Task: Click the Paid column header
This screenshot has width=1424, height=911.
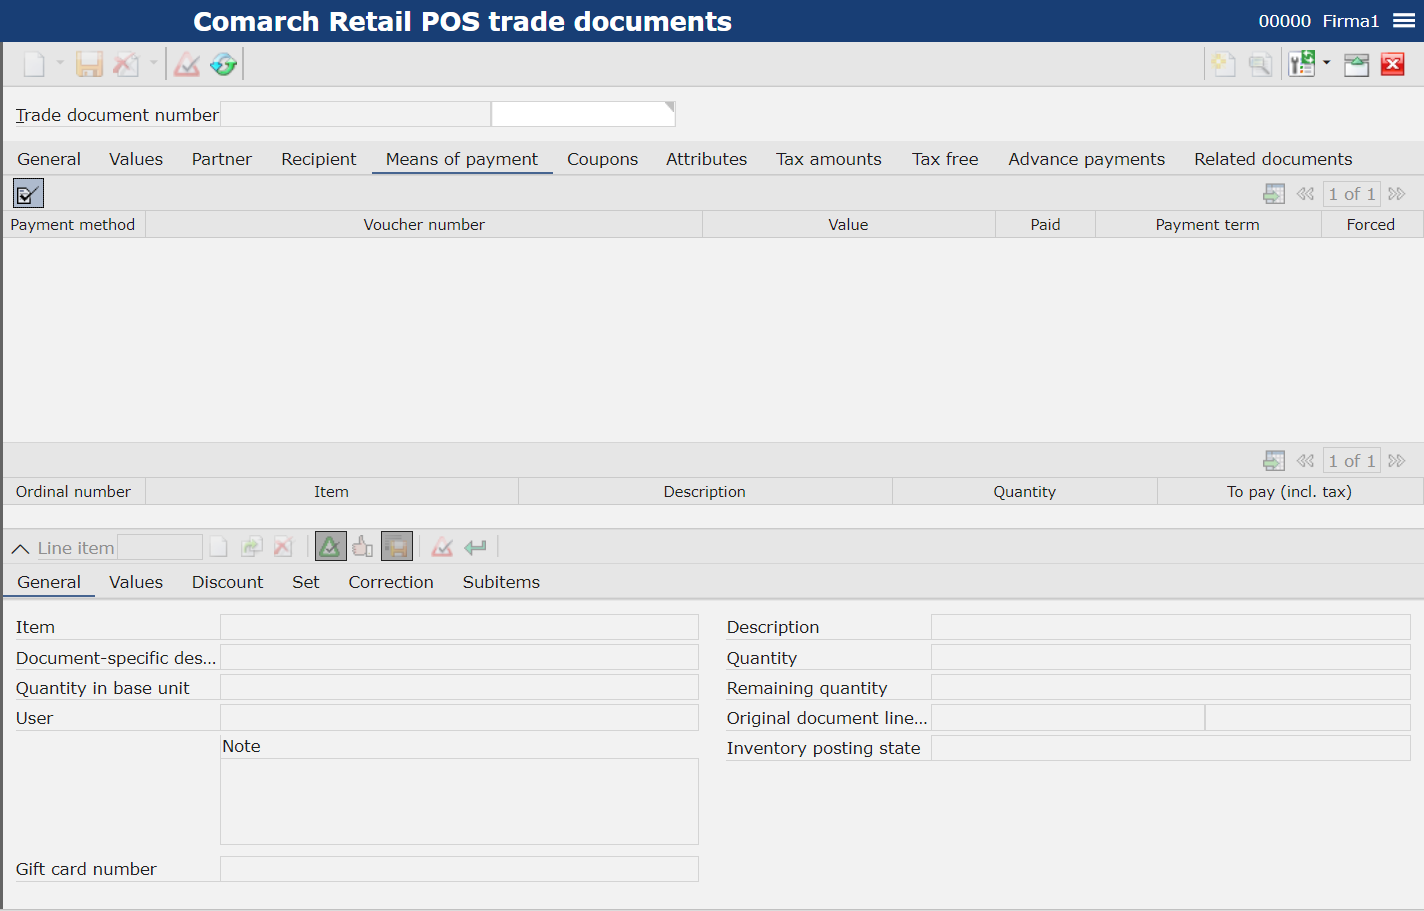Action: click(1046, 225)
